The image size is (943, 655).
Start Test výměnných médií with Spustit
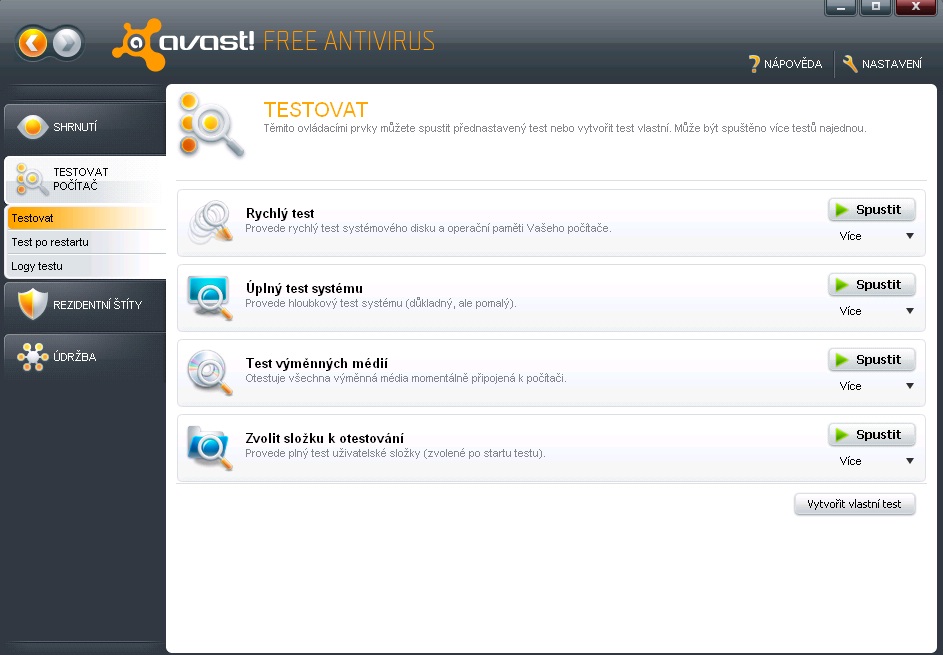[x=871, y=360]
